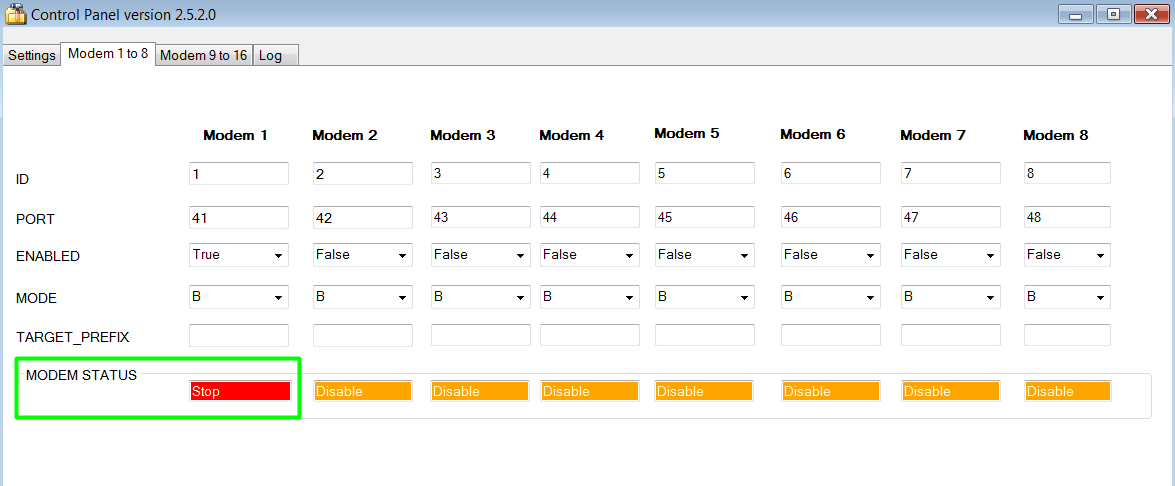The height and width of the screenshot is (486, 1175).
Task: Select the Modem 3 PORT field
Action: pyautogui.click(x=480, y=217)
